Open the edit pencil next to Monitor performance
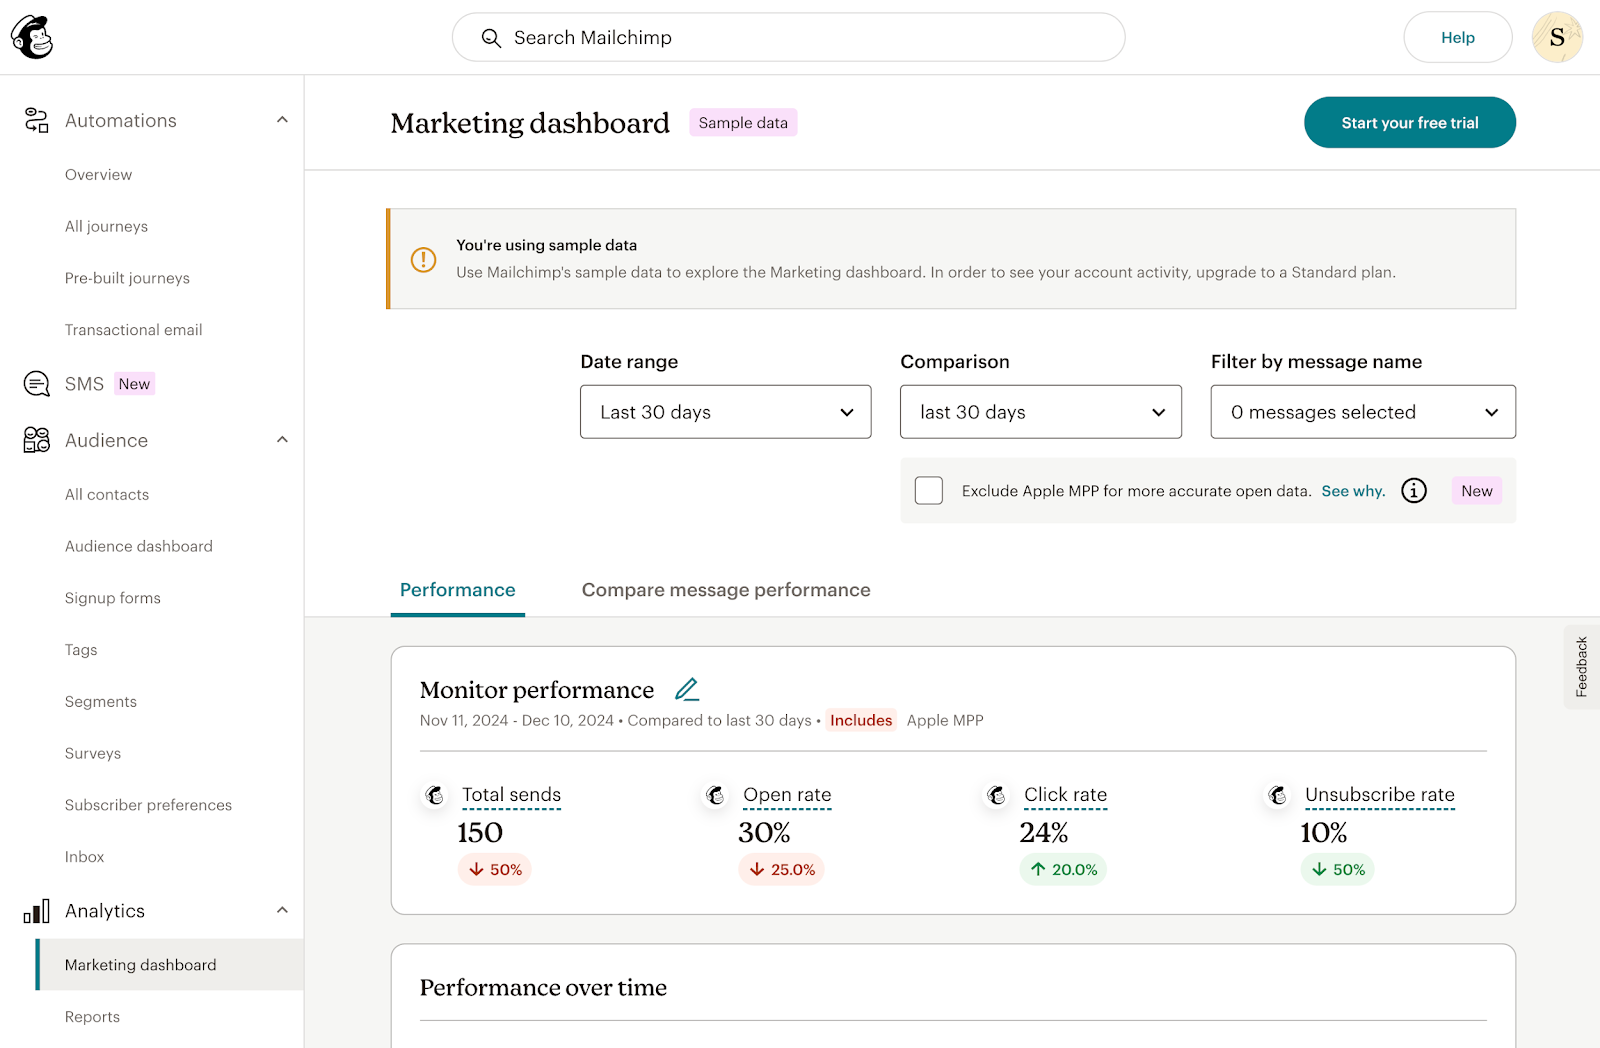The height and width of the screenshot is (1048, 1600). click(687, 689)
